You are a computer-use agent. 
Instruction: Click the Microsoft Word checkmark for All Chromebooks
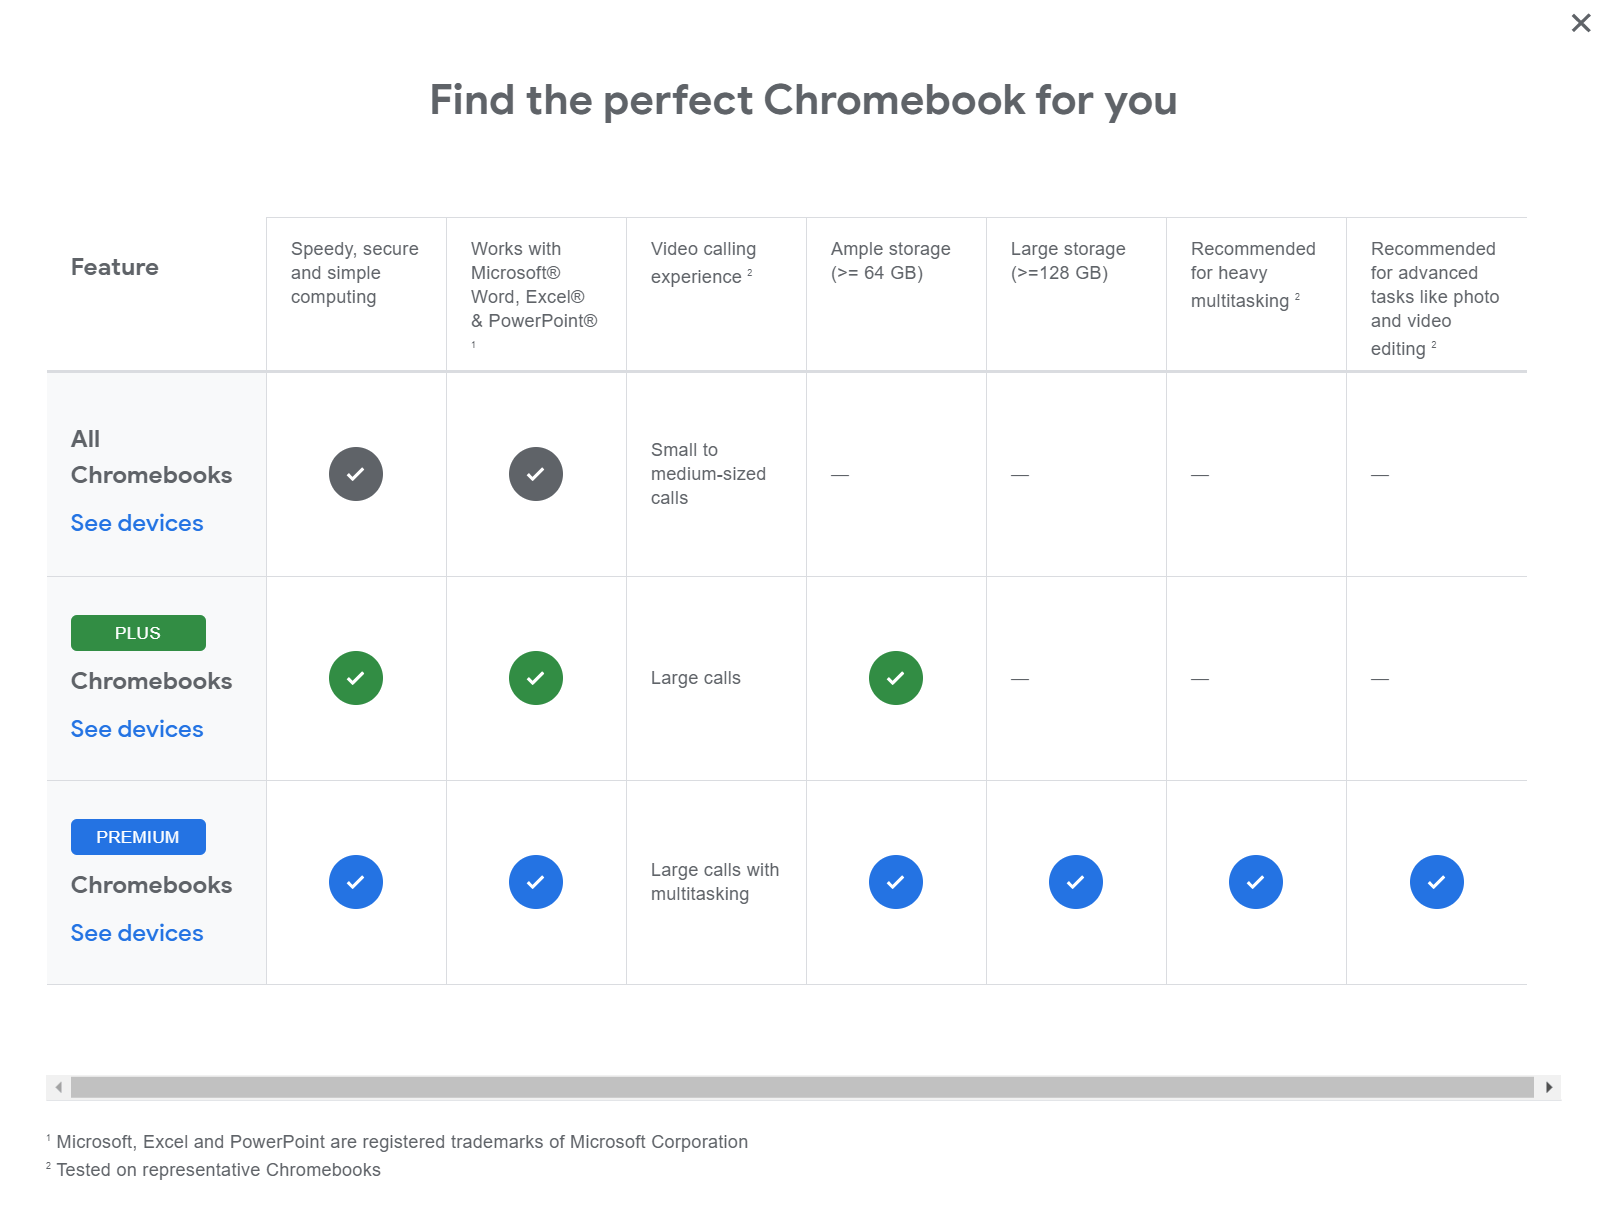click(x=536, y=474)
